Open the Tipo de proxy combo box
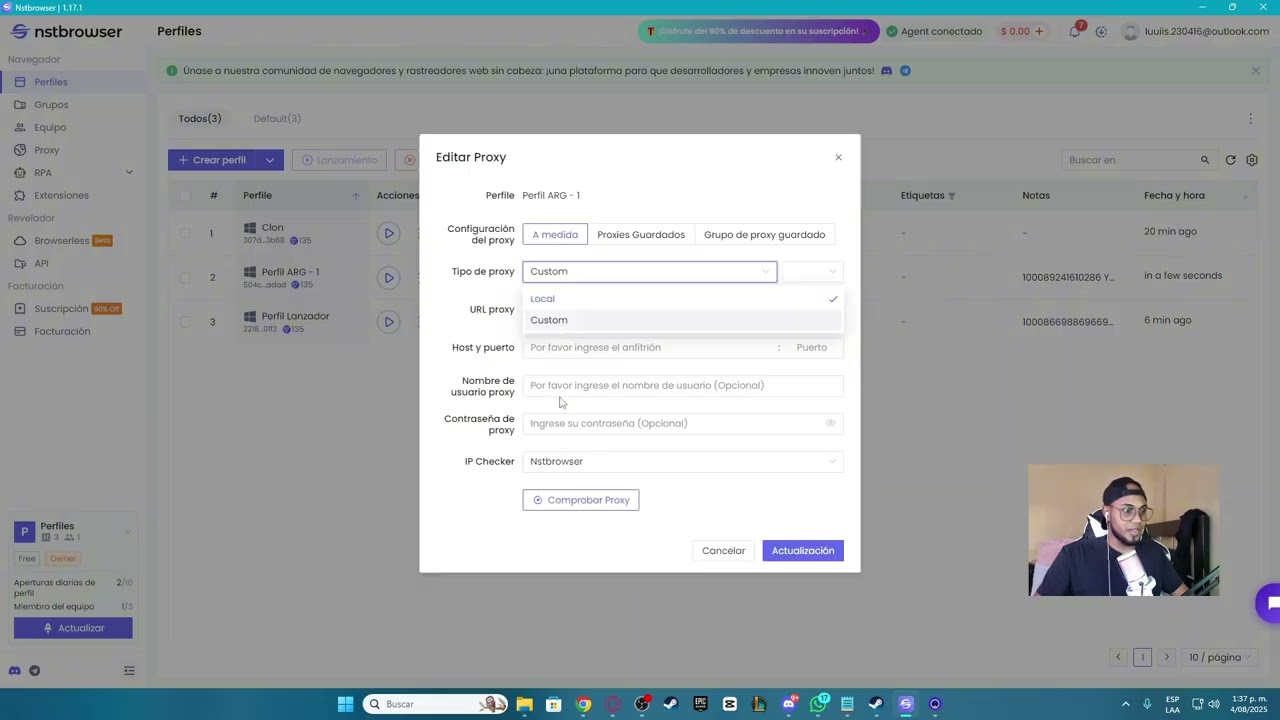Screen dimensions: 1280x720 (649, 271)
